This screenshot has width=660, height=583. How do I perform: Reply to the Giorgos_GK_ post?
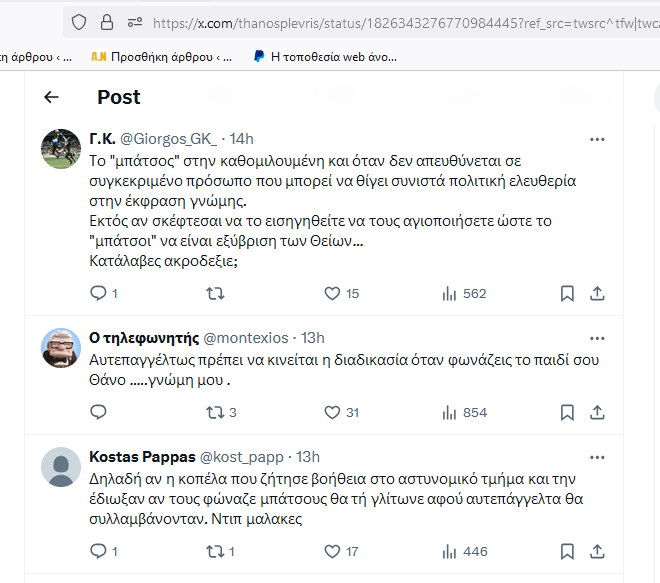pyautogui.click(x=98, y=293)
